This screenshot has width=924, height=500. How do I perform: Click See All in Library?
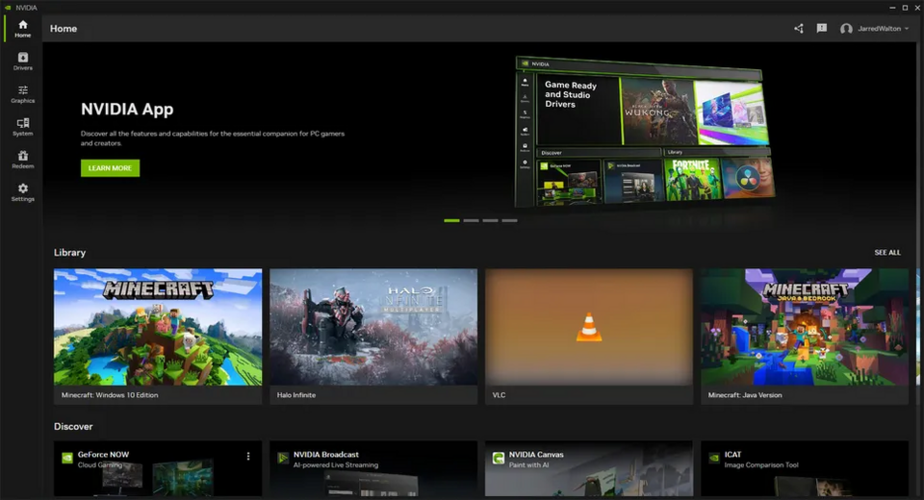pos(887,253)
